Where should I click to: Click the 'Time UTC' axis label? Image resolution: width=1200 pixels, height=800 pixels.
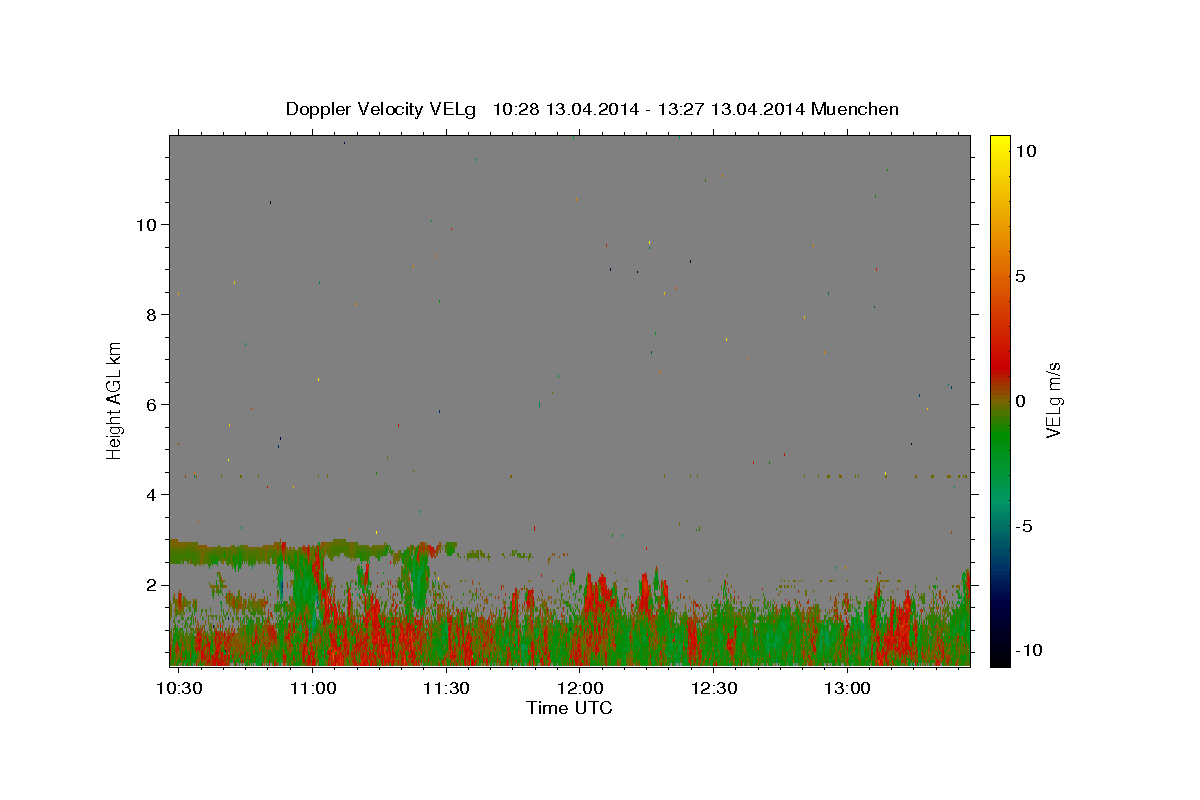[x=569, y=708]
